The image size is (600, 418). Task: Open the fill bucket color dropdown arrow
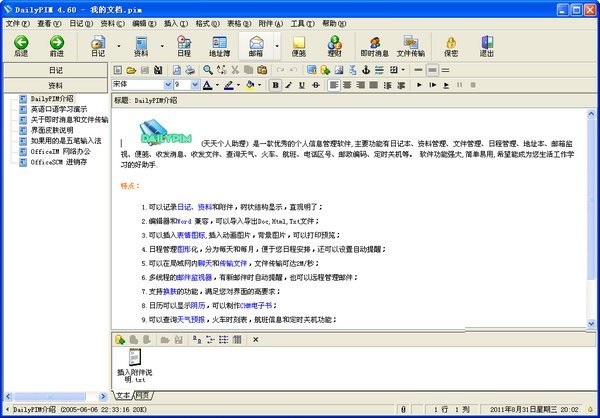click(259, 85)
